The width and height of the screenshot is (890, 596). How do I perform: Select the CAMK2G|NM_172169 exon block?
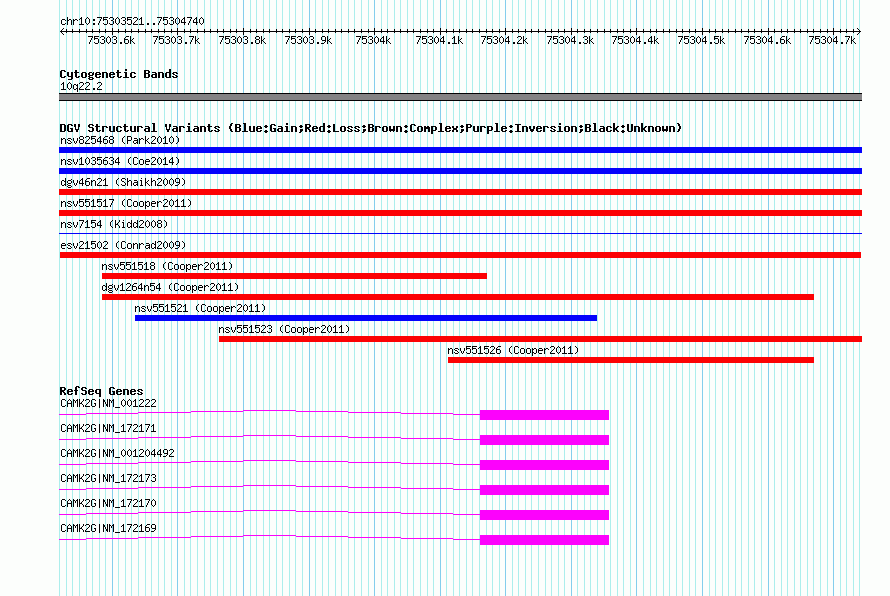544,540
